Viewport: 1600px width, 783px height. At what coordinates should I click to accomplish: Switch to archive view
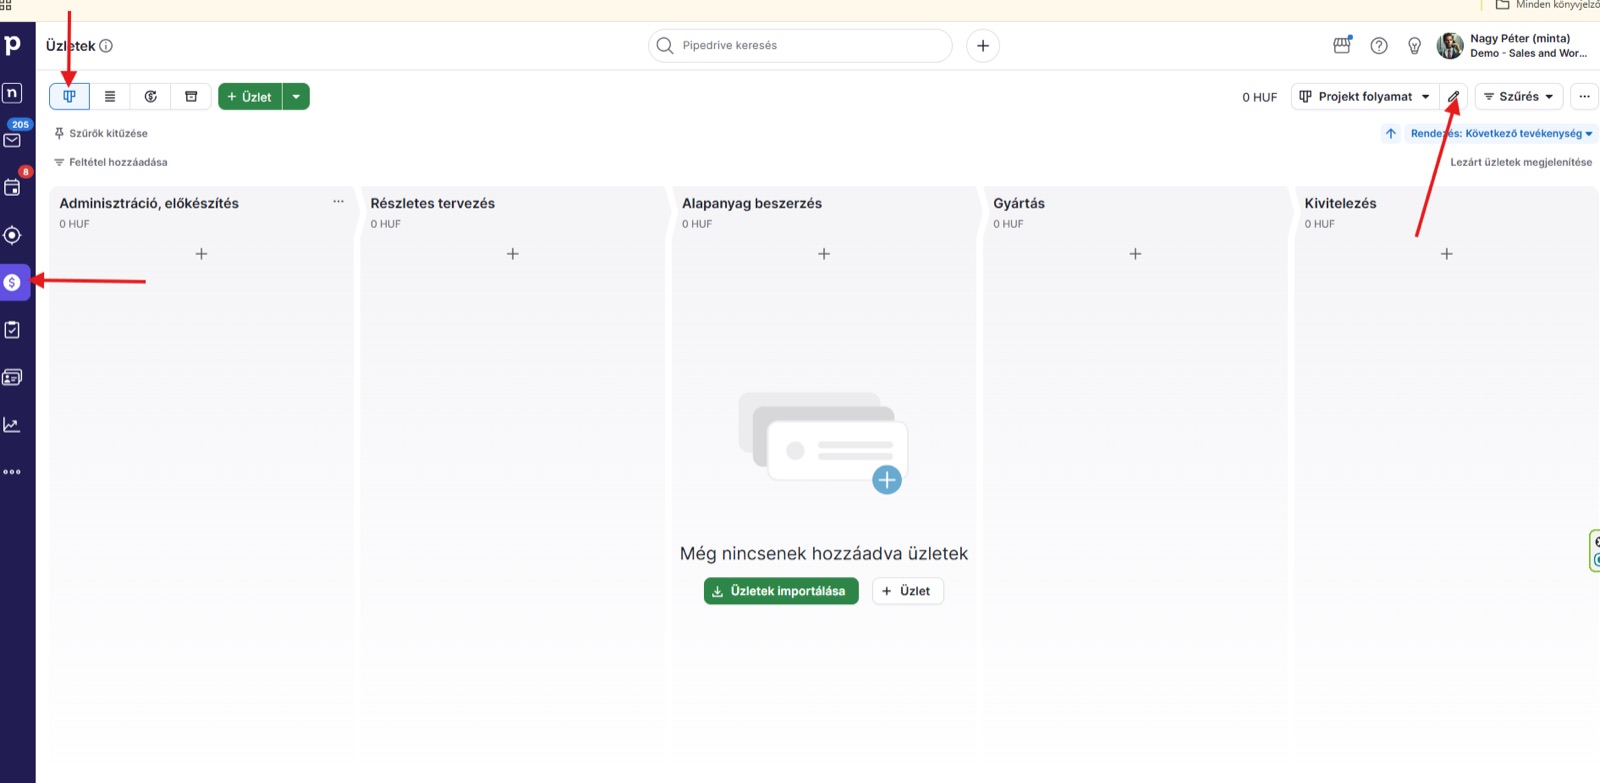click(191, 96)
